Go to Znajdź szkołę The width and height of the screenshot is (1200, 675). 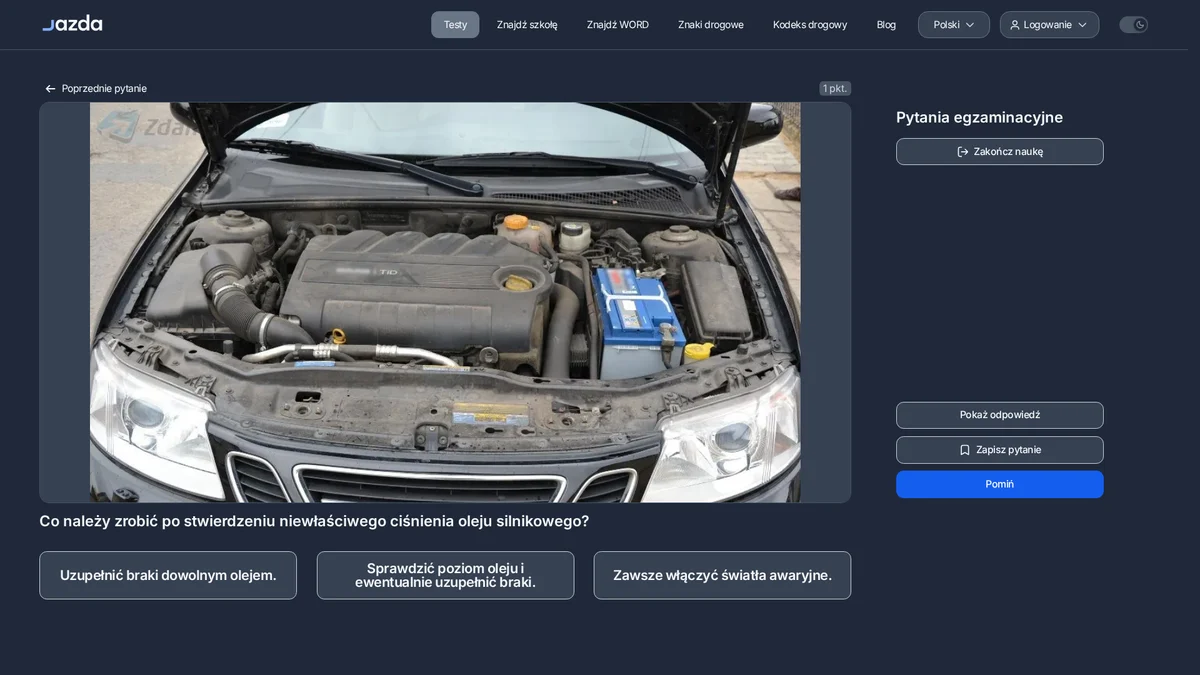(527, 25)
